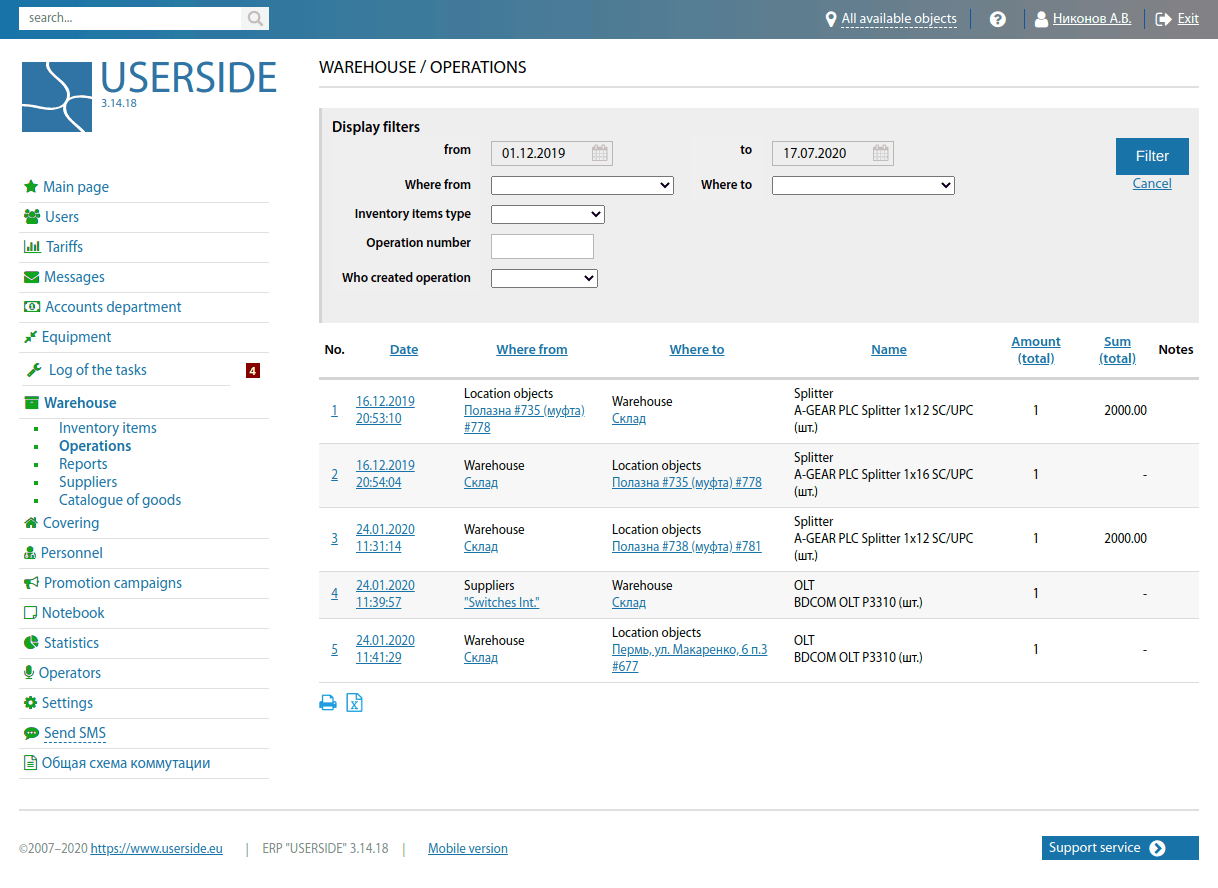Open calendar icon for the 'from' date
Image resolution: width=1218 pixels, height=888 pixels.
(x=600, y=153)
